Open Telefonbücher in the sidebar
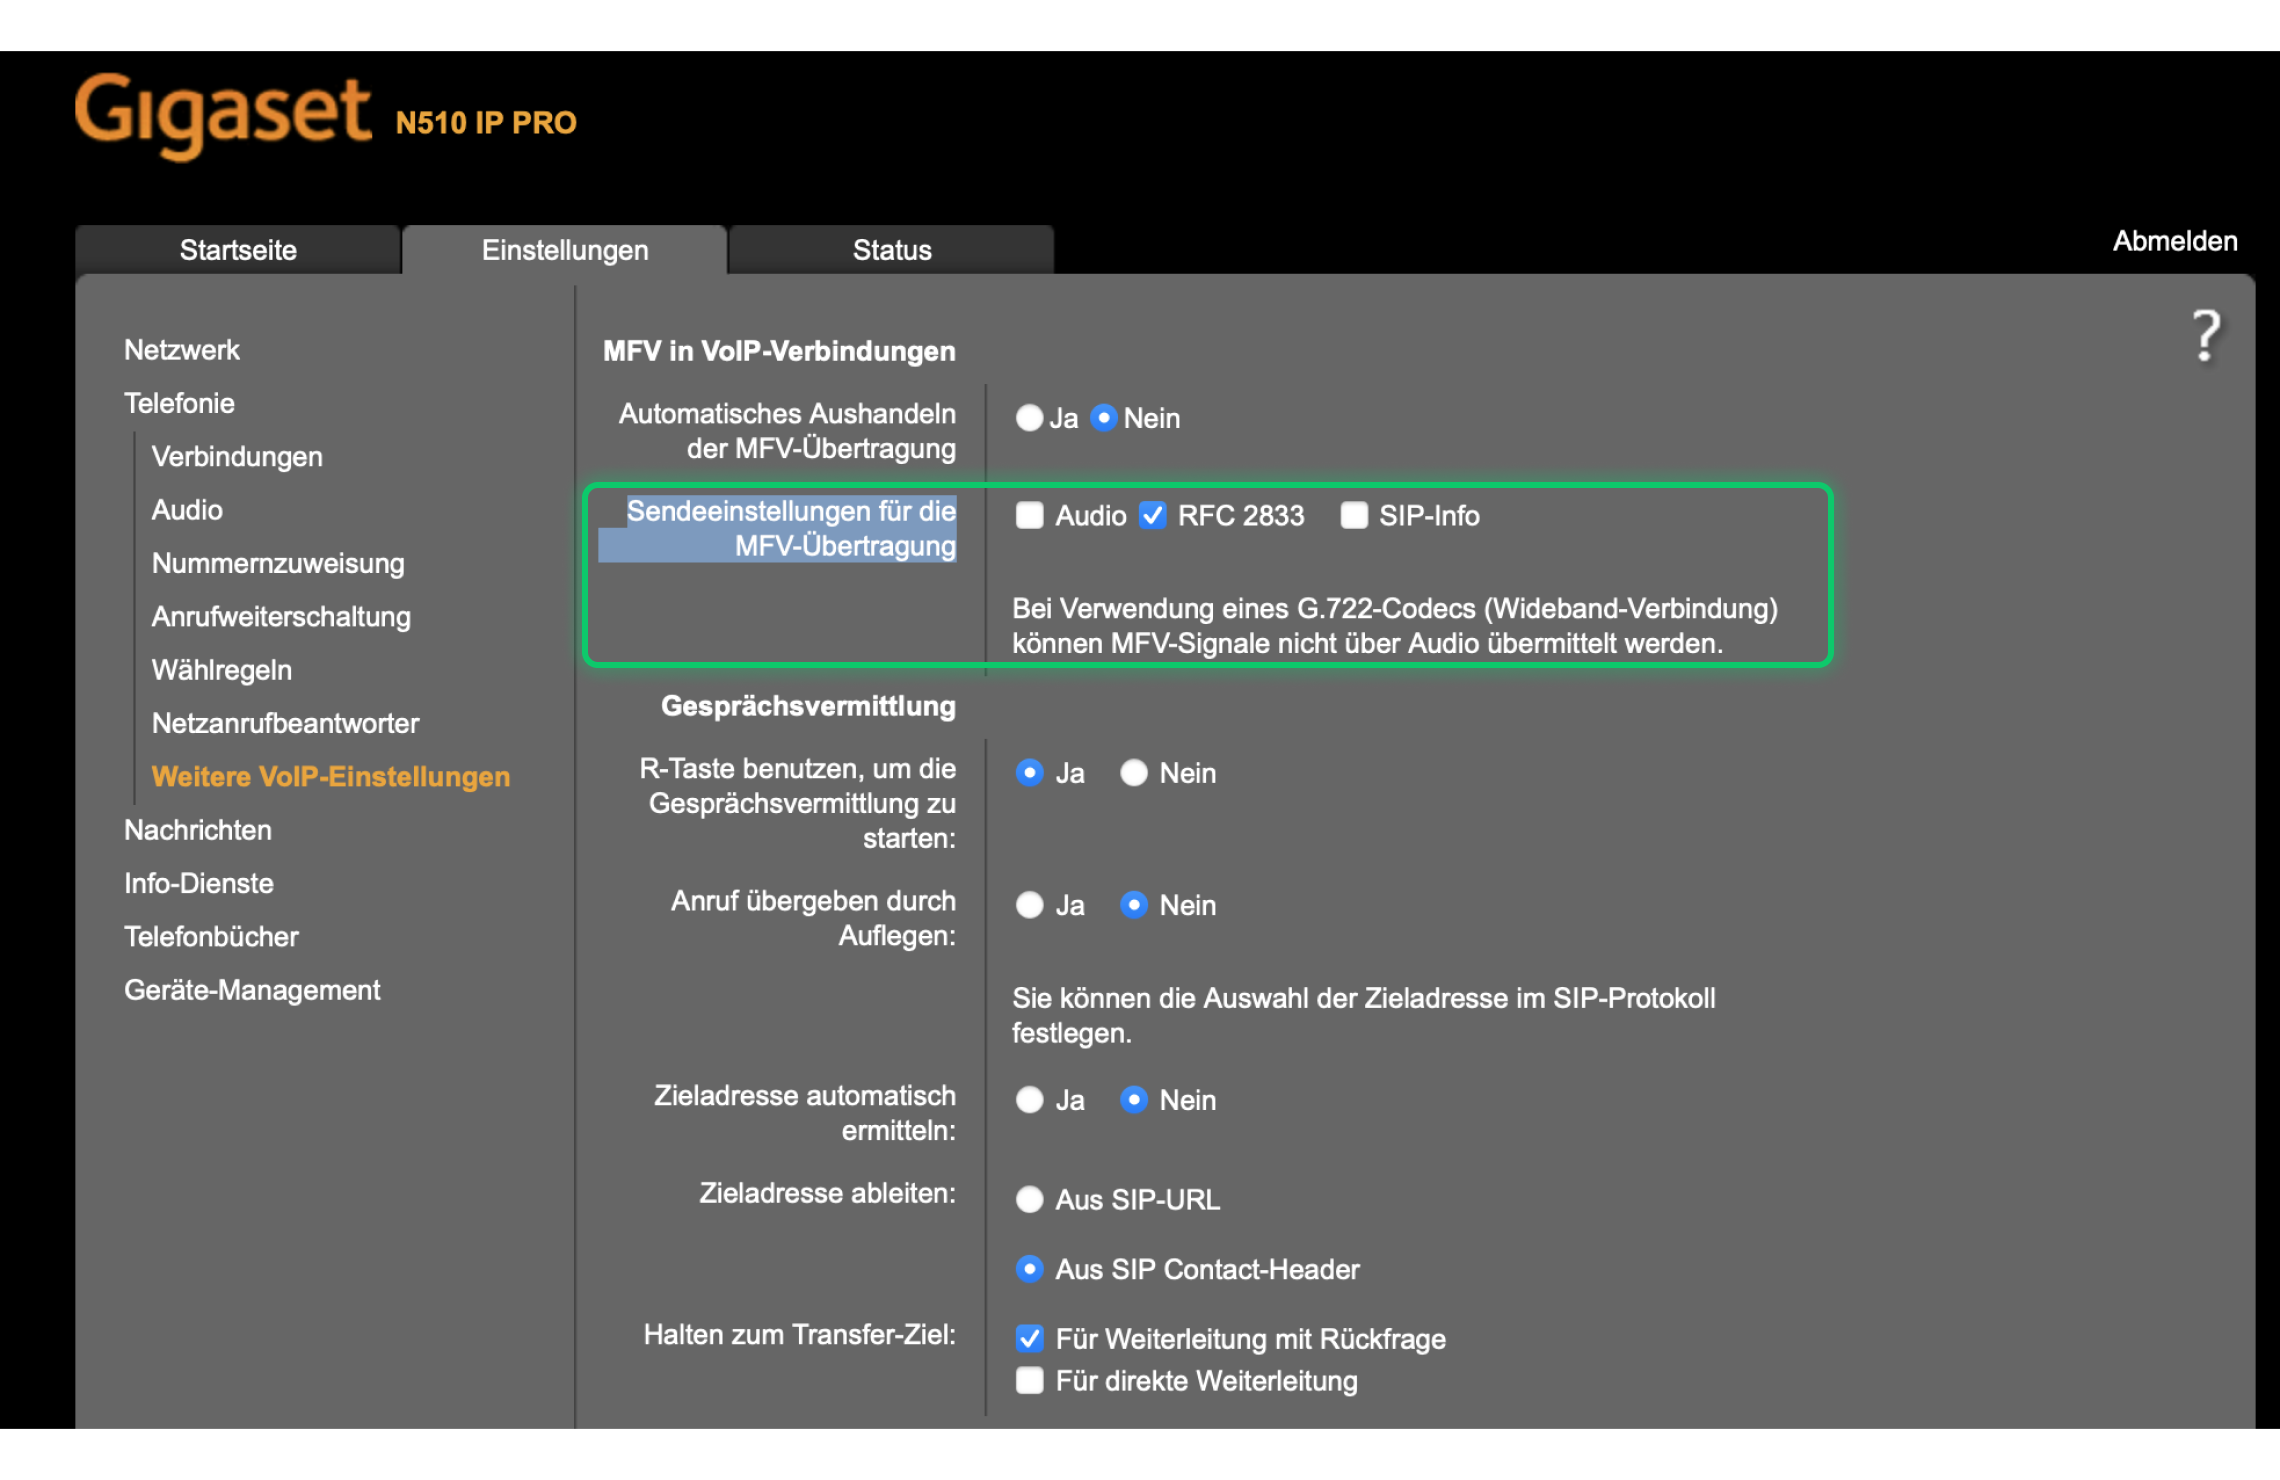Screen dimensions: 2280x1480 pyautogui.click(x=211, y=937)
